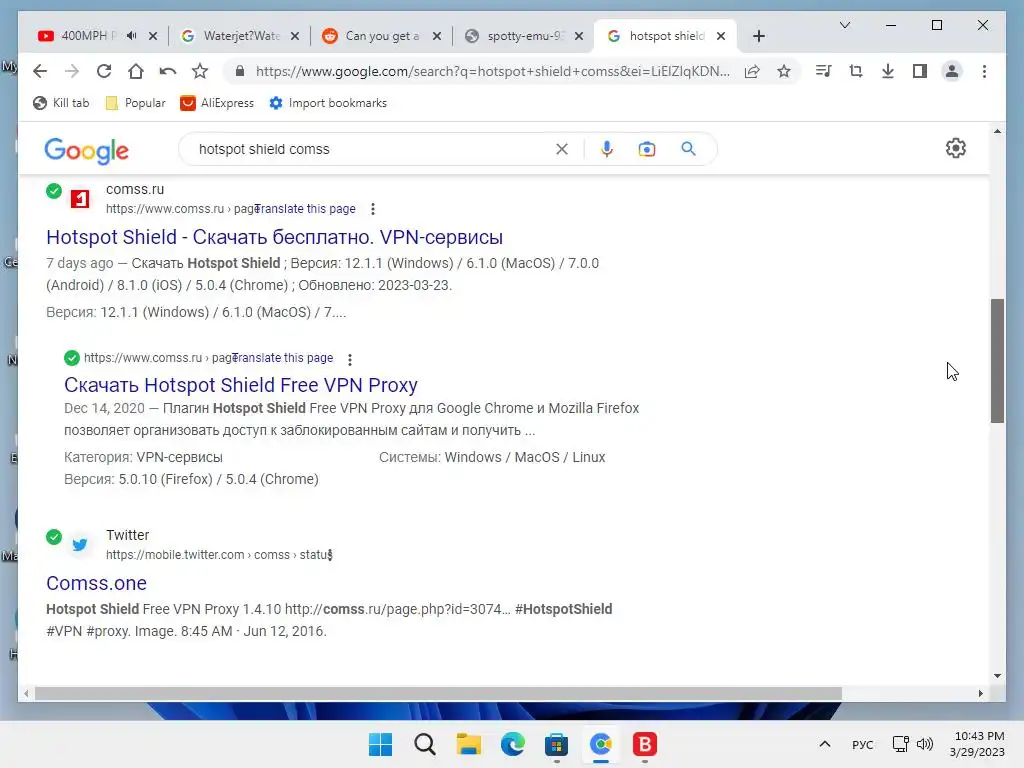Go back to the previous page

pyautogui.click(x=40, y=71)
